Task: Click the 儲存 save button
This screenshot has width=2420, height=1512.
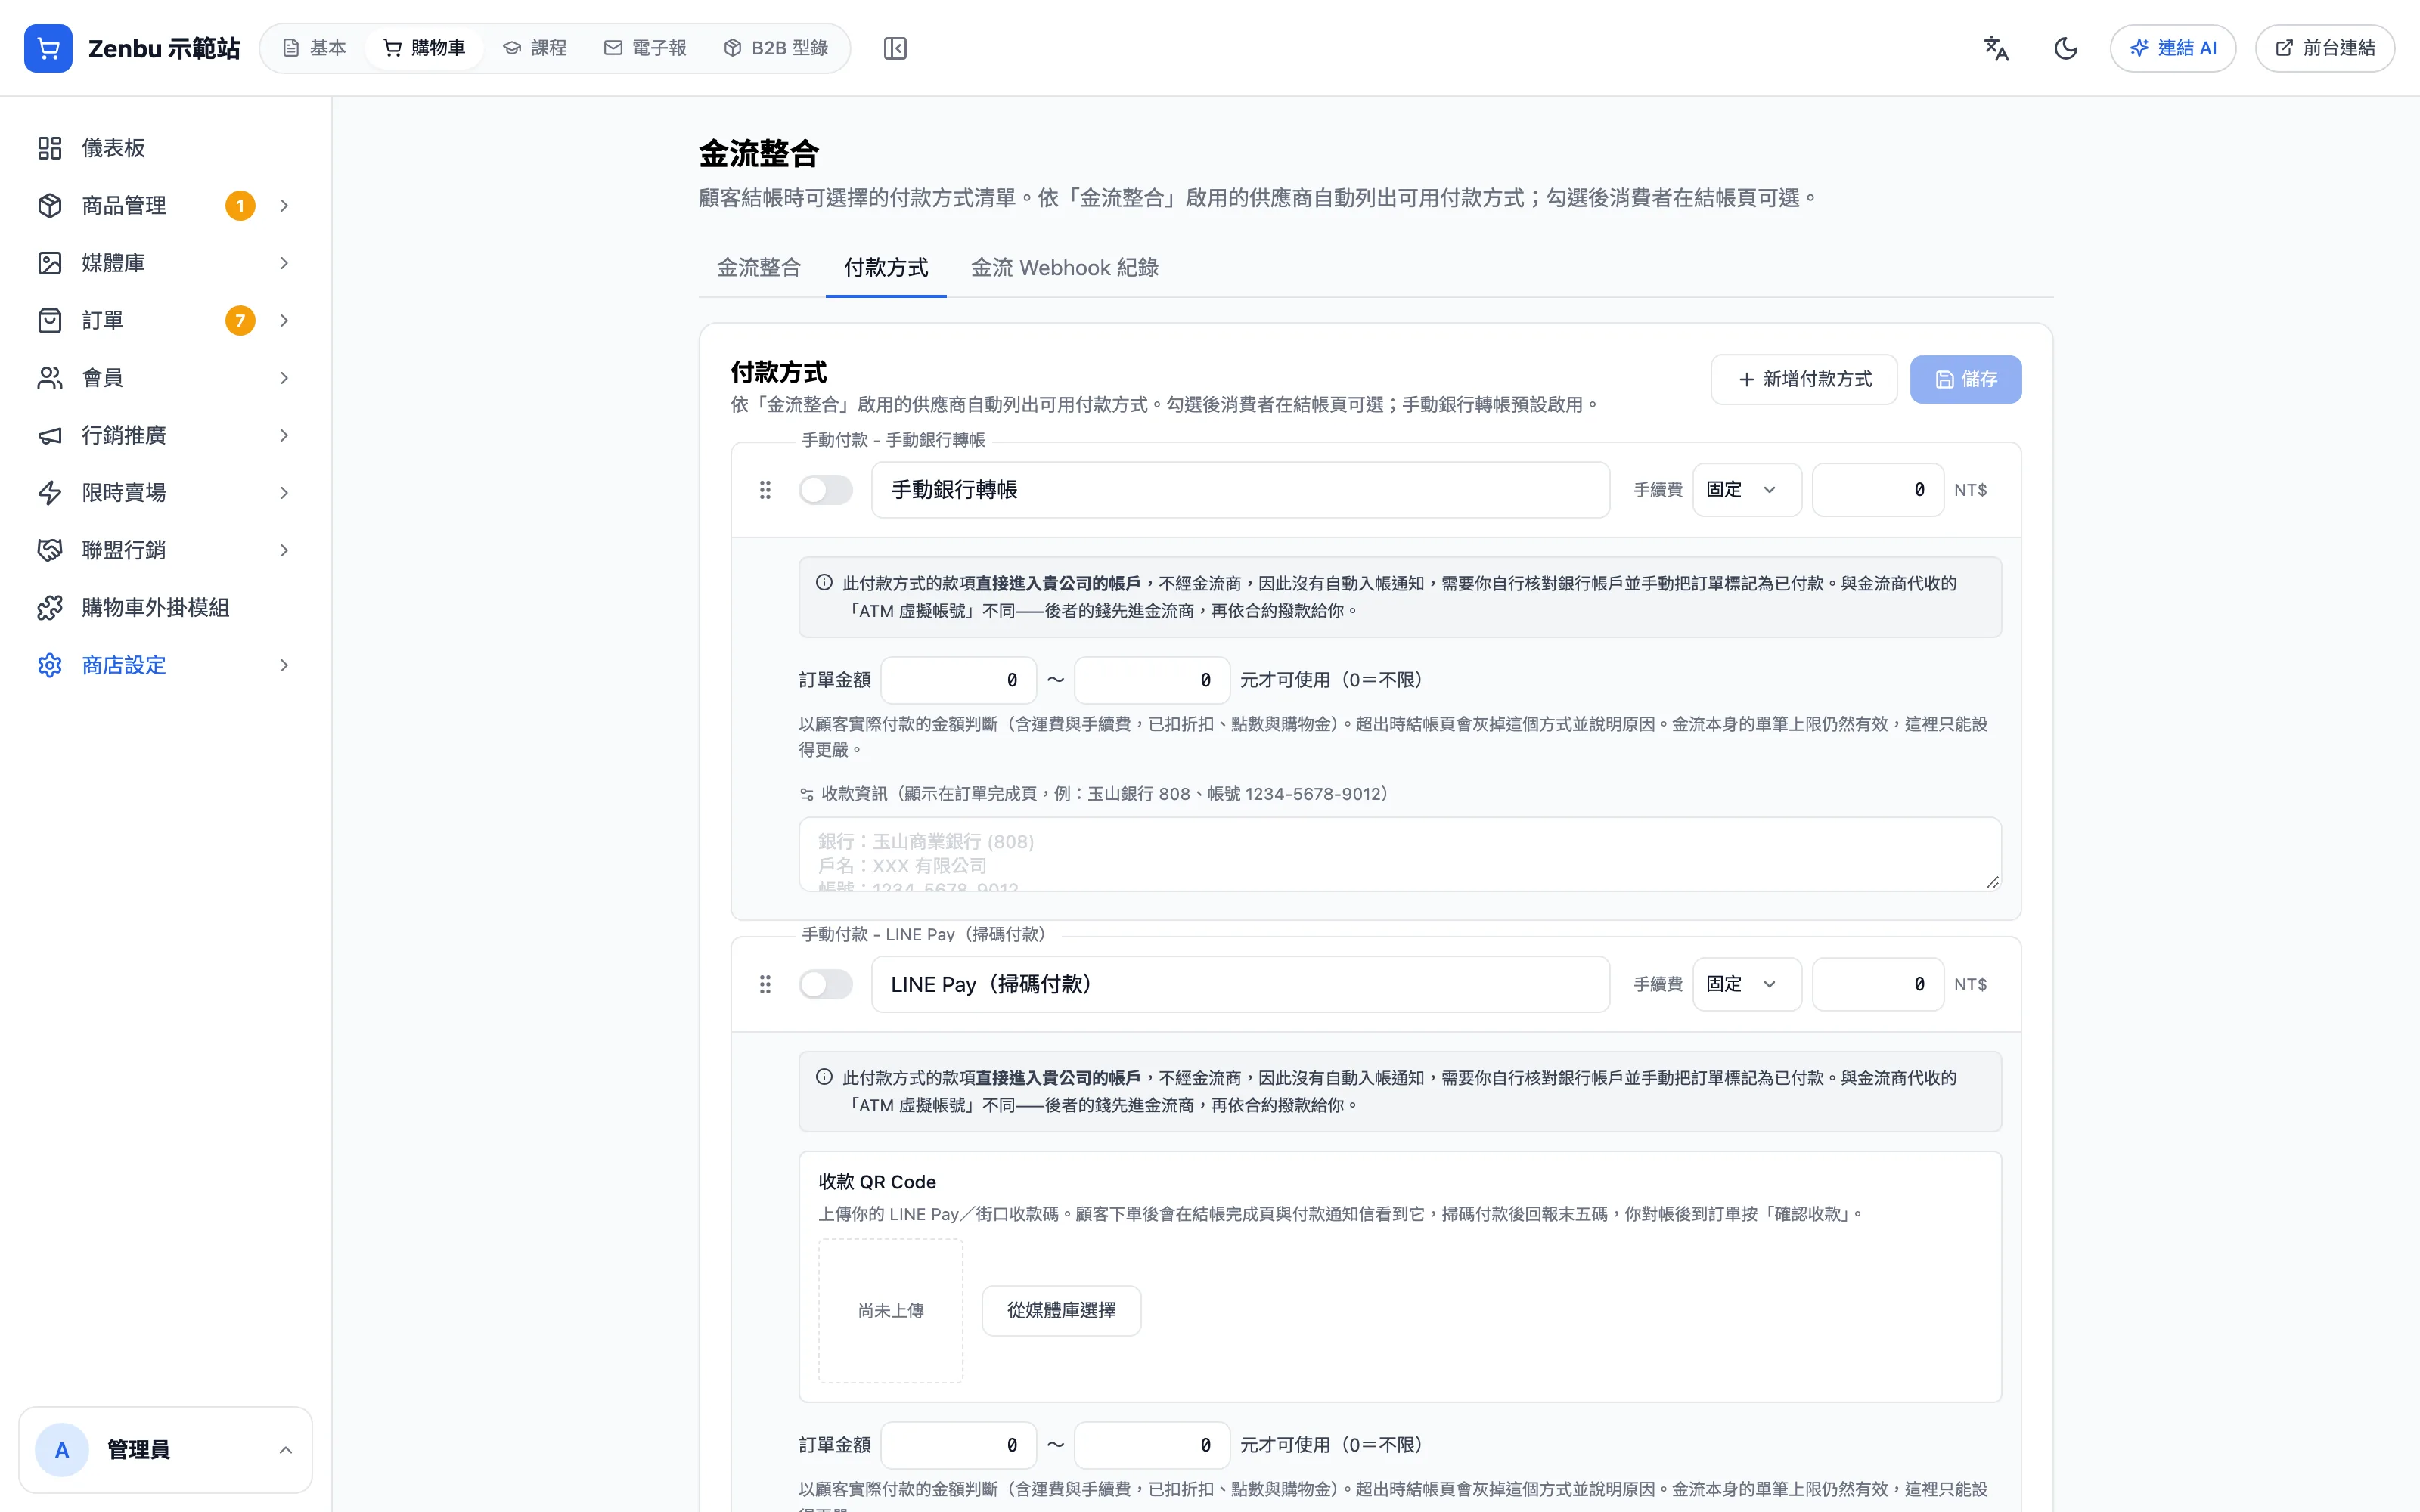Action: point(1966,379)
